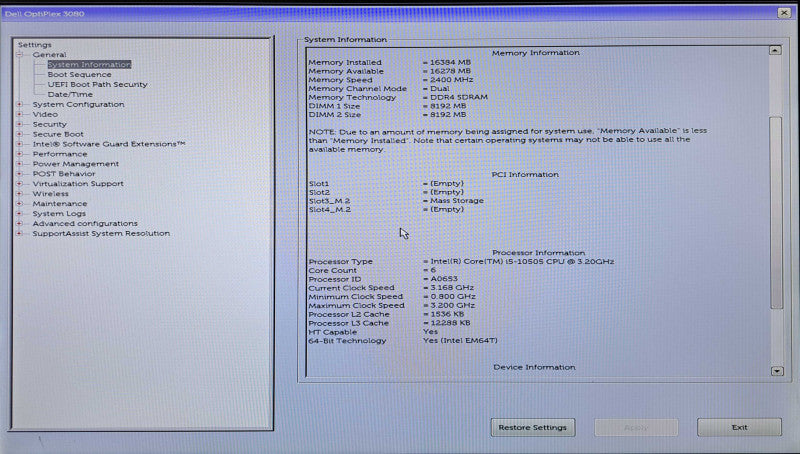Viewport: 800px width, 454px height.
Task: Open UEFI Boot Path Security
Action: click(97, 84)
